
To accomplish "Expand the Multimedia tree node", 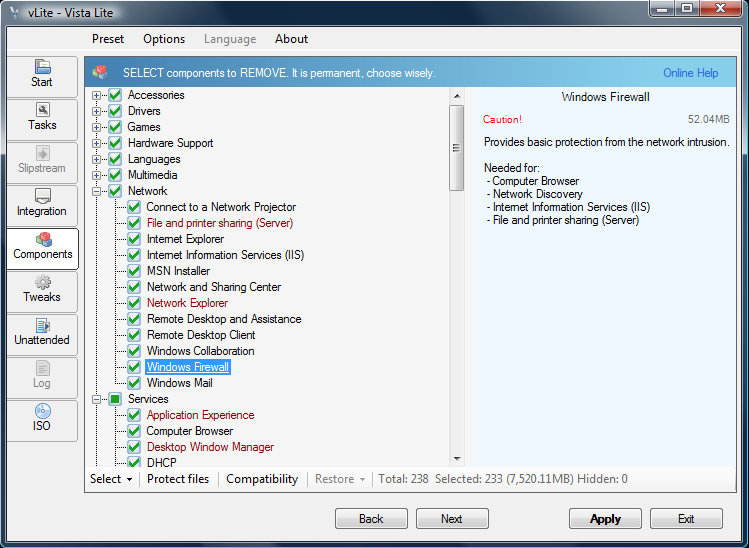I will coord(96,175).
